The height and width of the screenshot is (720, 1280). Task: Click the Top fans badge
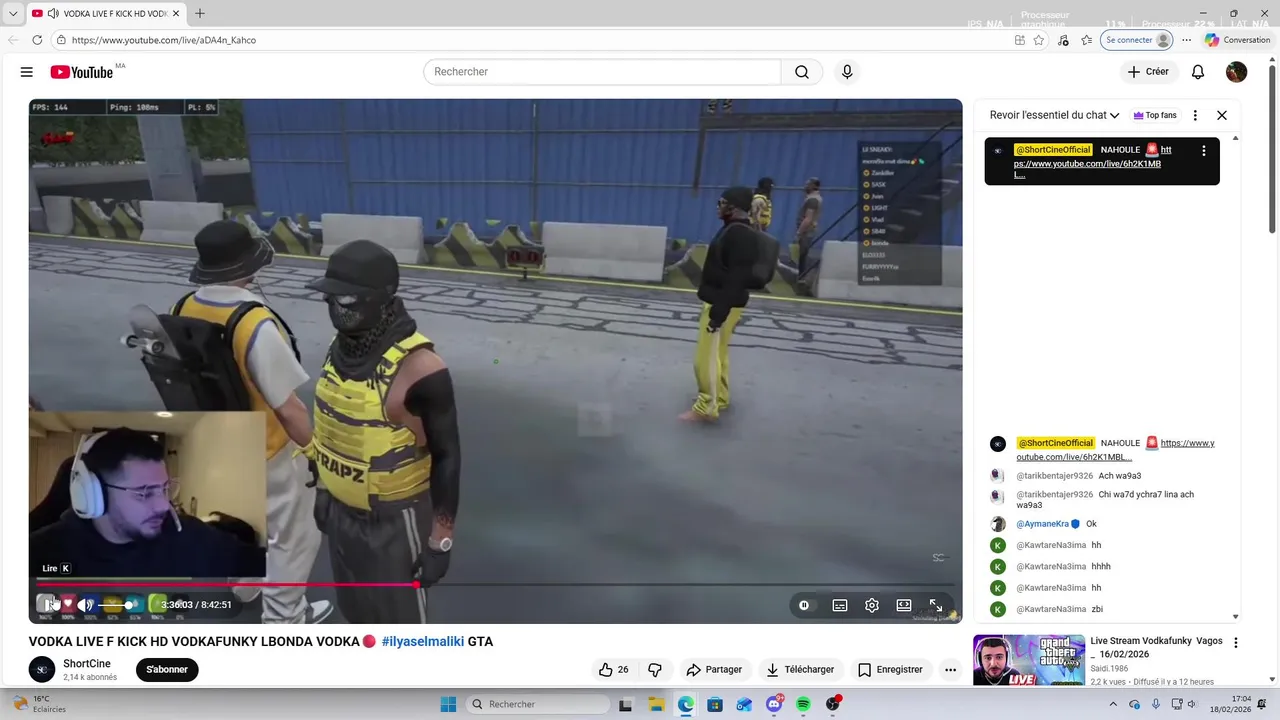[x=1155, y=115]
